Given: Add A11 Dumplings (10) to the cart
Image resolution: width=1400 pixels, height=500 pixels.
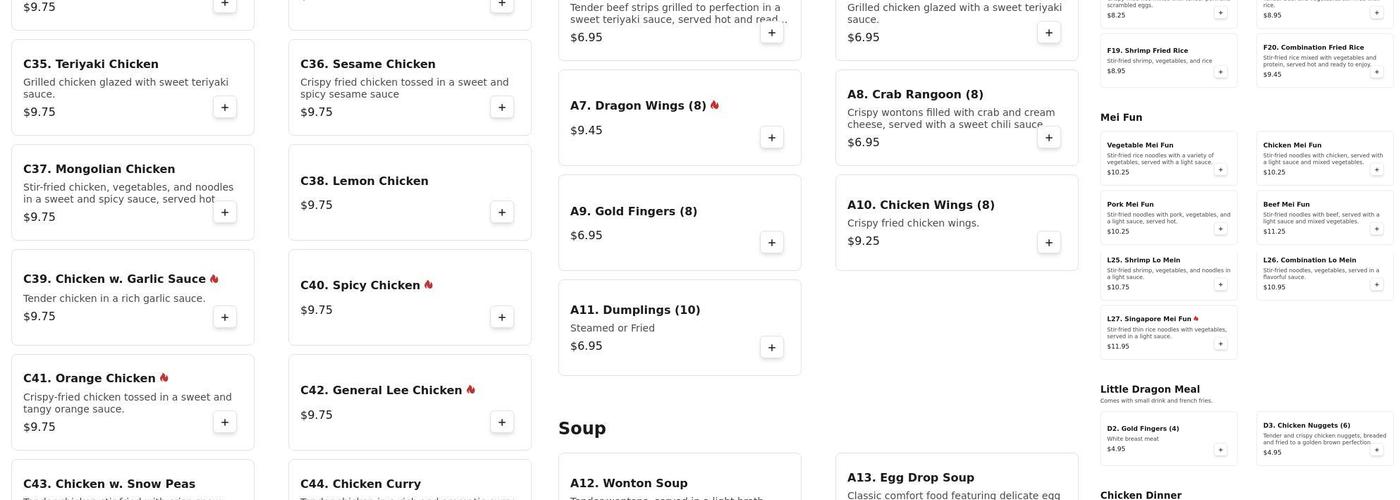Looking at the screenshot, I should click(772, 348).
